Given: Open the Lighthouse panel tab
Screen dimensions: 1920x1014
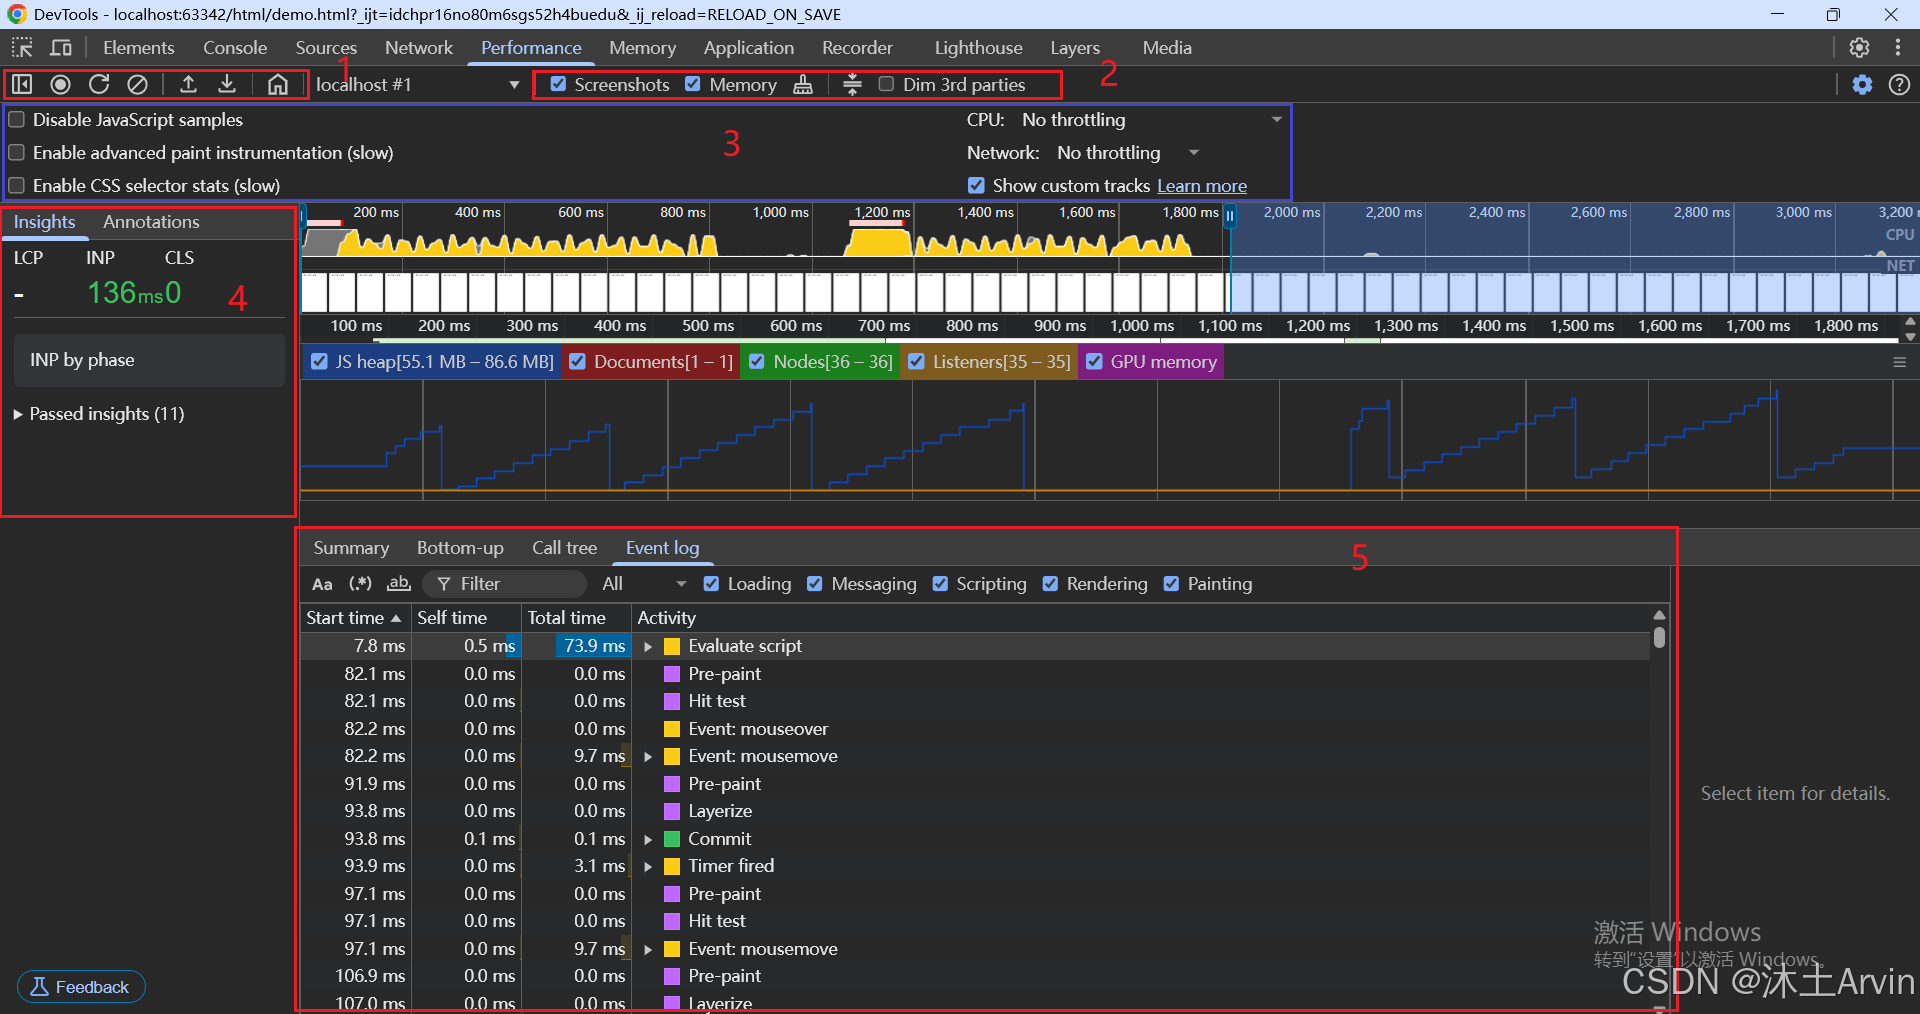Looking at the screenshot, I should (x=978, y=47).
